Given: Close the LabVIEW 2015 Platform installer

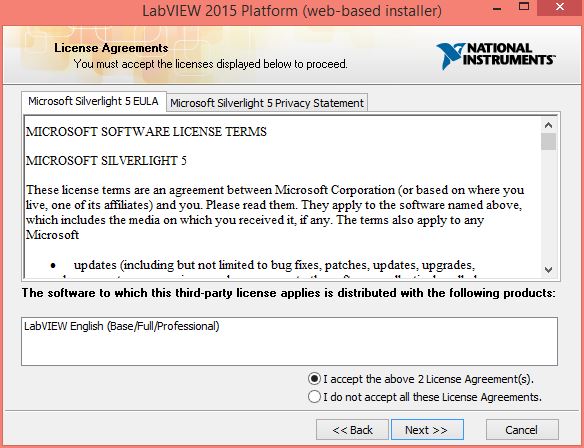Looking at the screenshot, I should click(559, 7).
